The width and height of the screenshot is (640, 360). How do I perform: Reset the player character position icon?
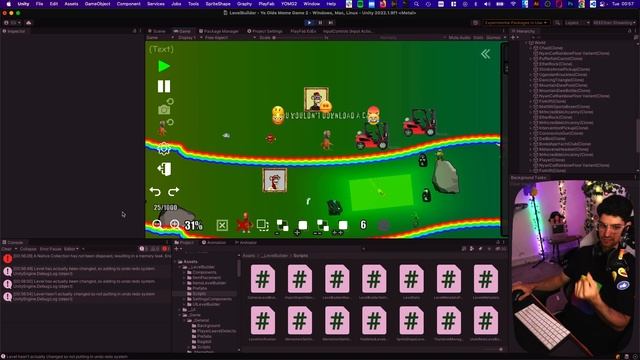pos(165,127)
